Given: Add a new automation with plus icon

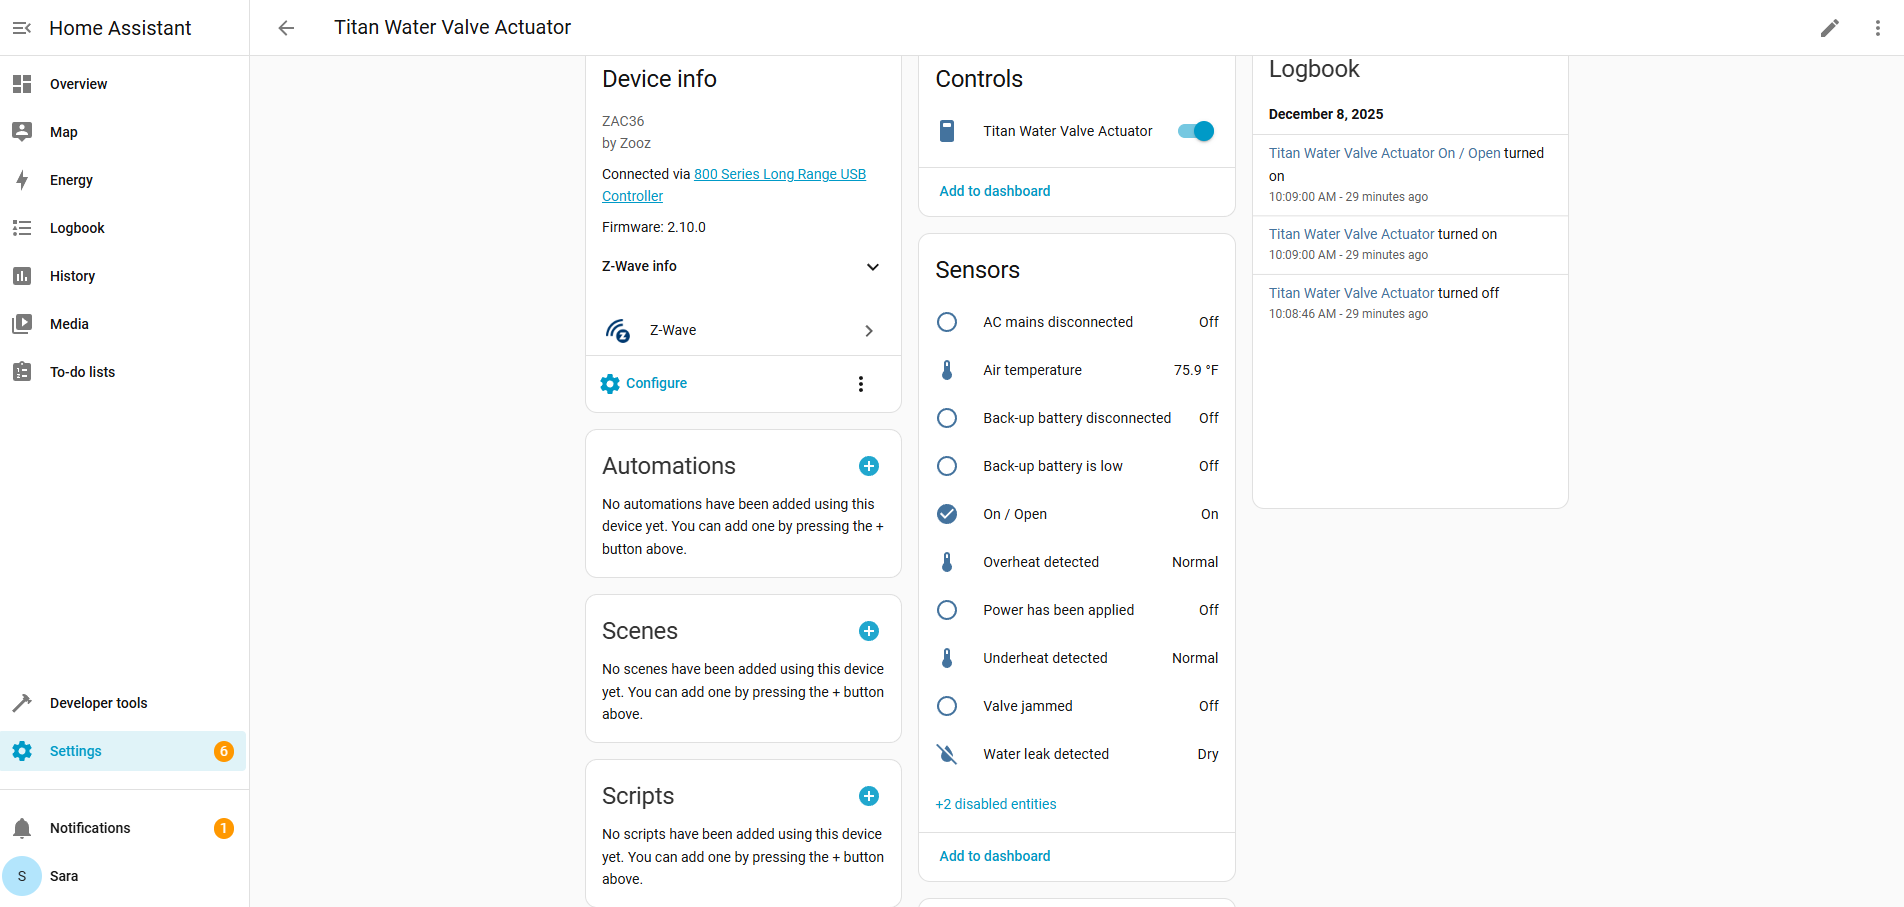Looking at the screenshot, I should pos(869,466).
